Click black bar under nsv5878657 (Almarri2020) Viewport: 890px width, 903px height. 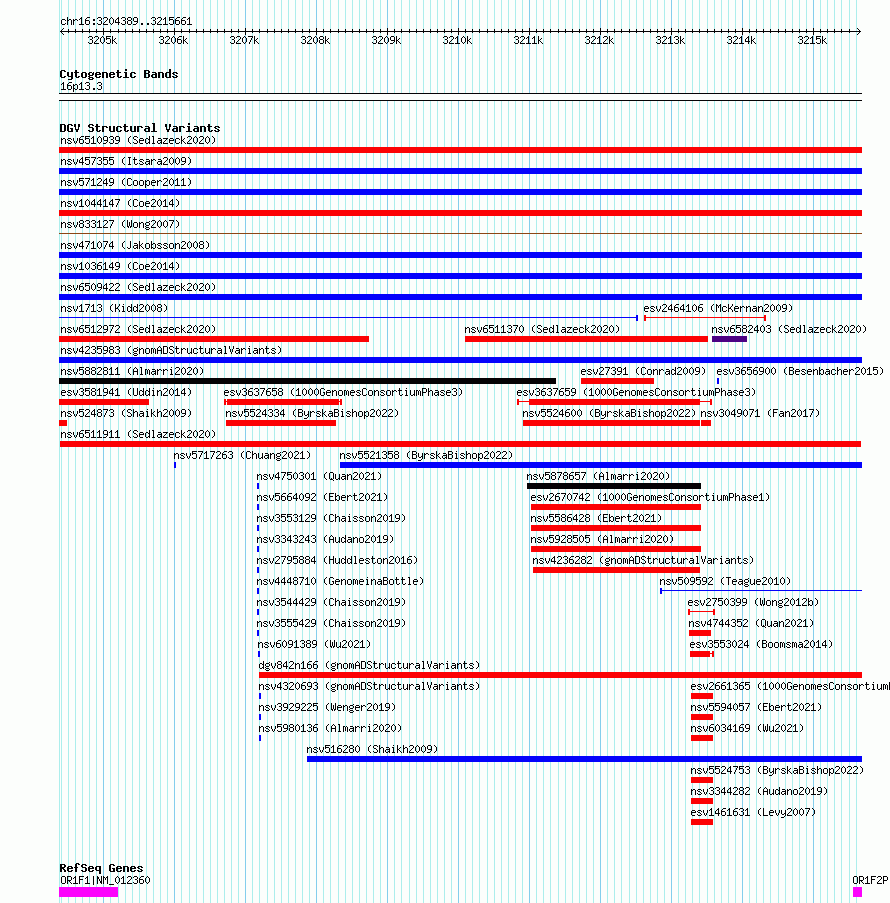pyautogui.click(x=614, y=486)
